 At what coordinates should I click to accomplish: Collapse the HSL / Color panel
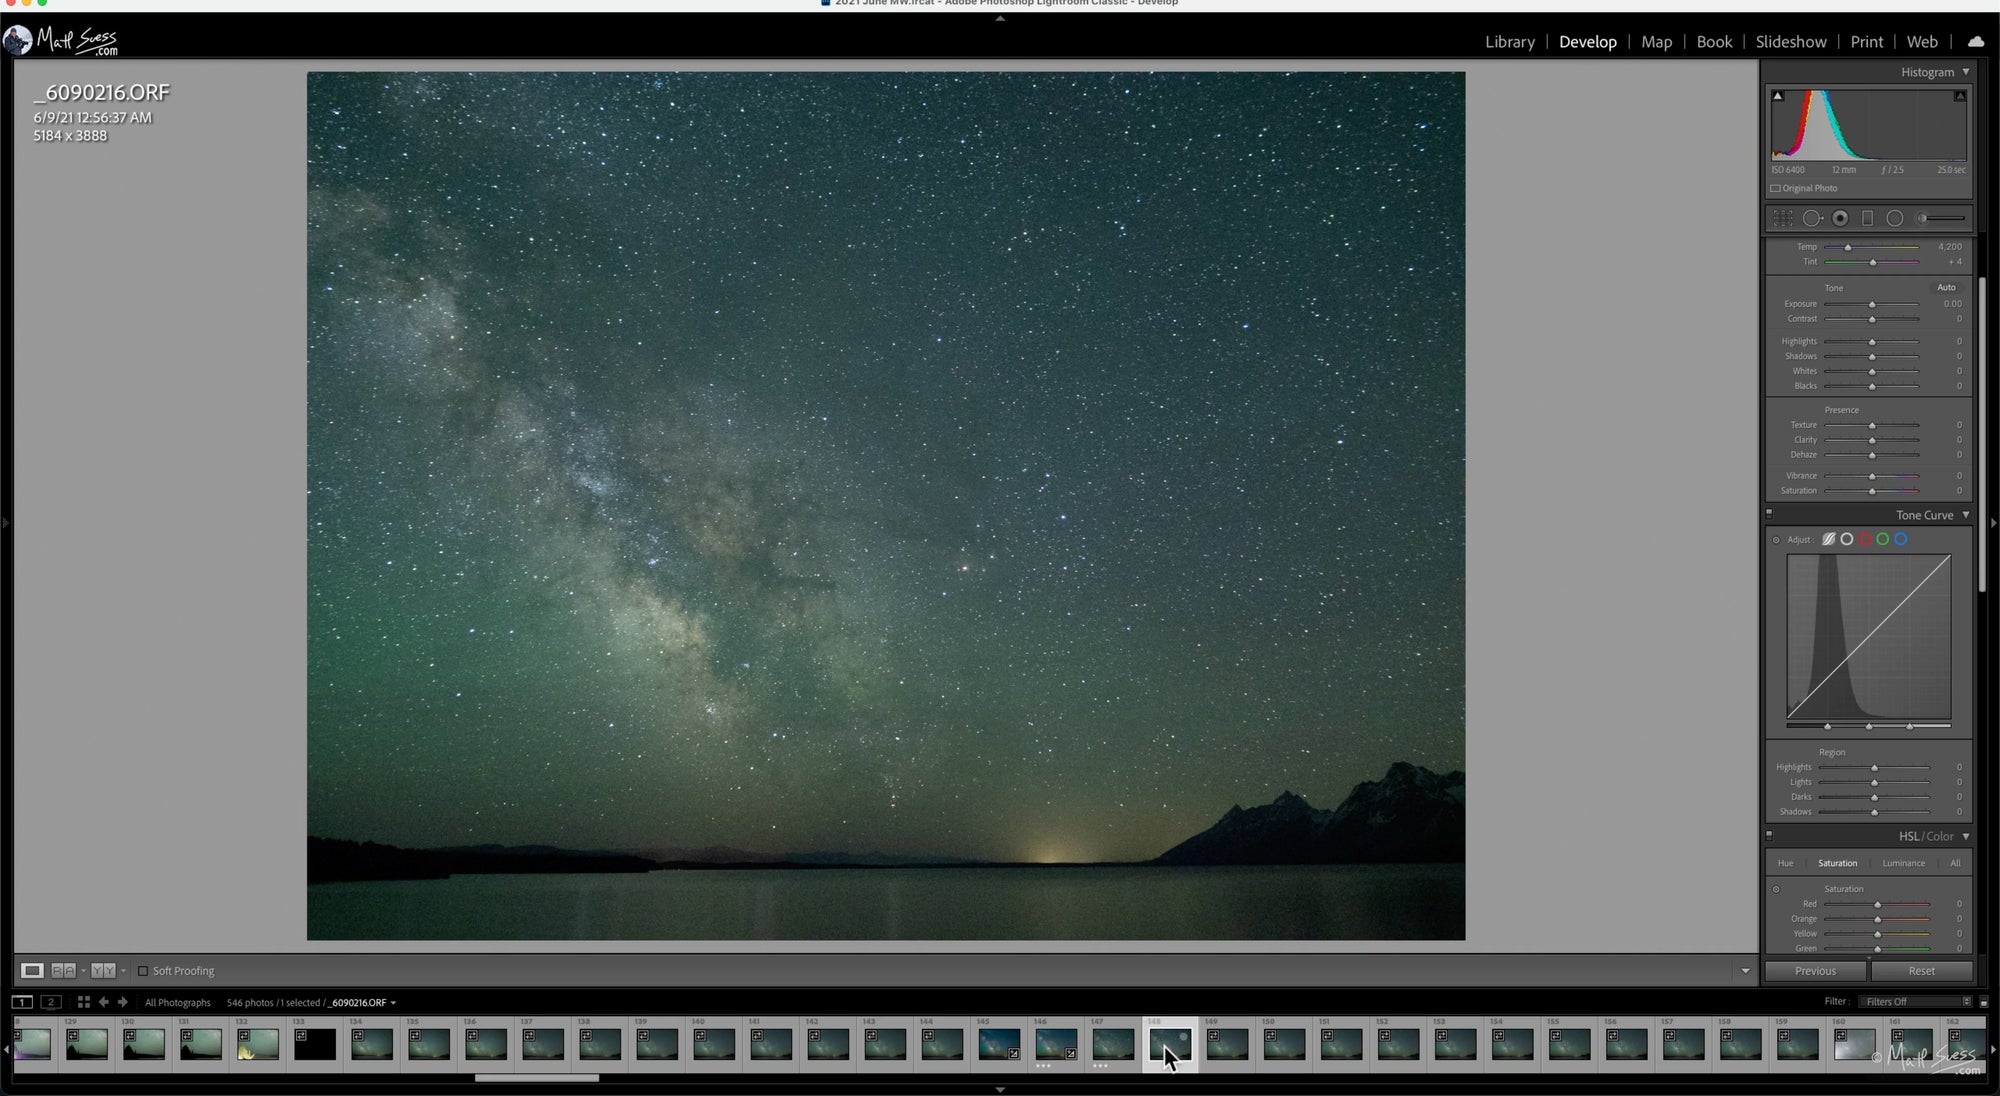pos(1965,836)
